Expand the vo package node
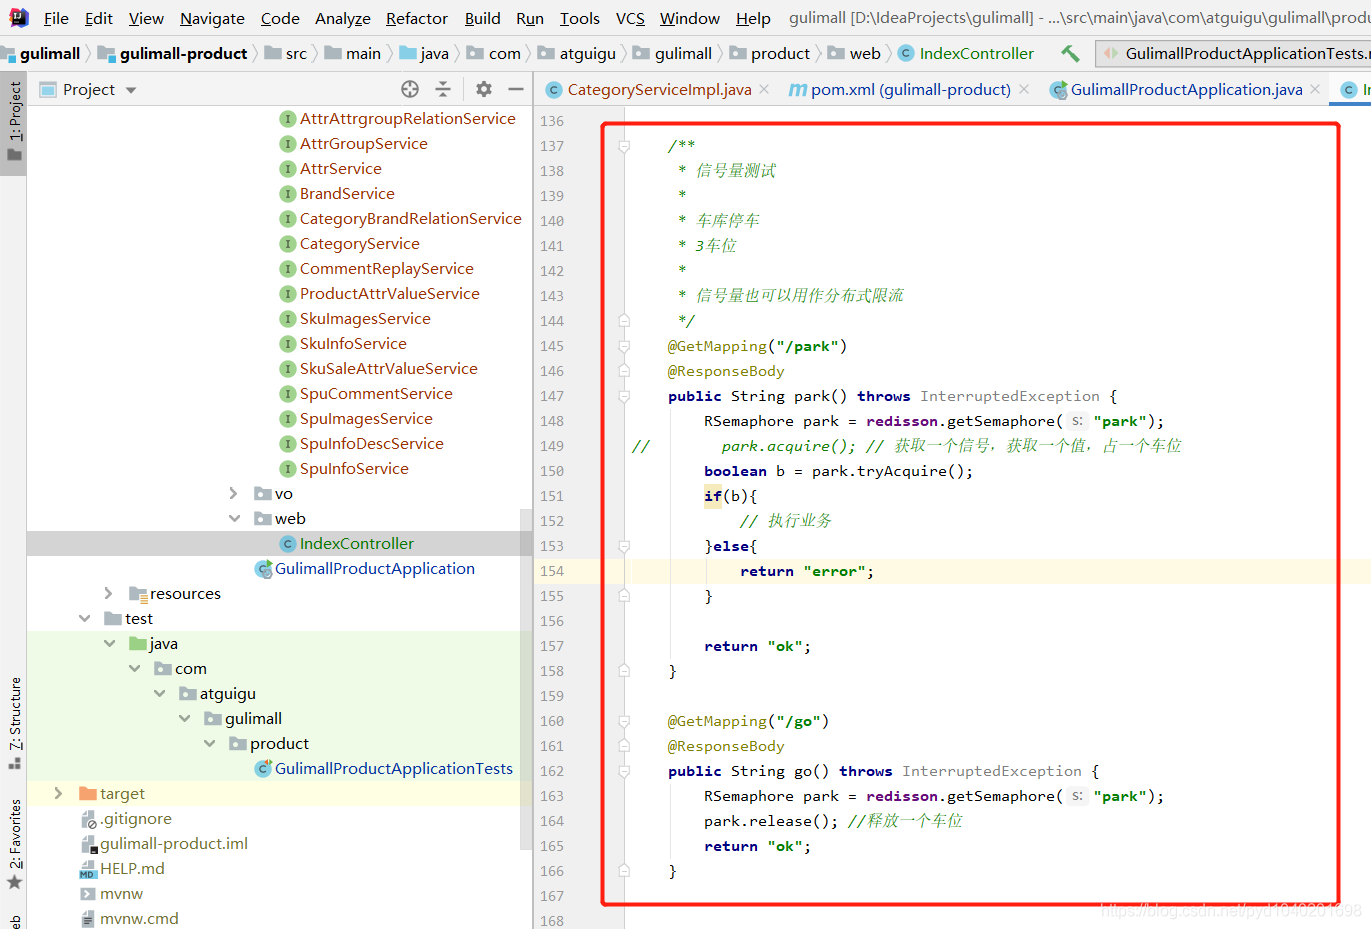The width and height of the screenshot is (1371, 929). (x=233, y=494)
